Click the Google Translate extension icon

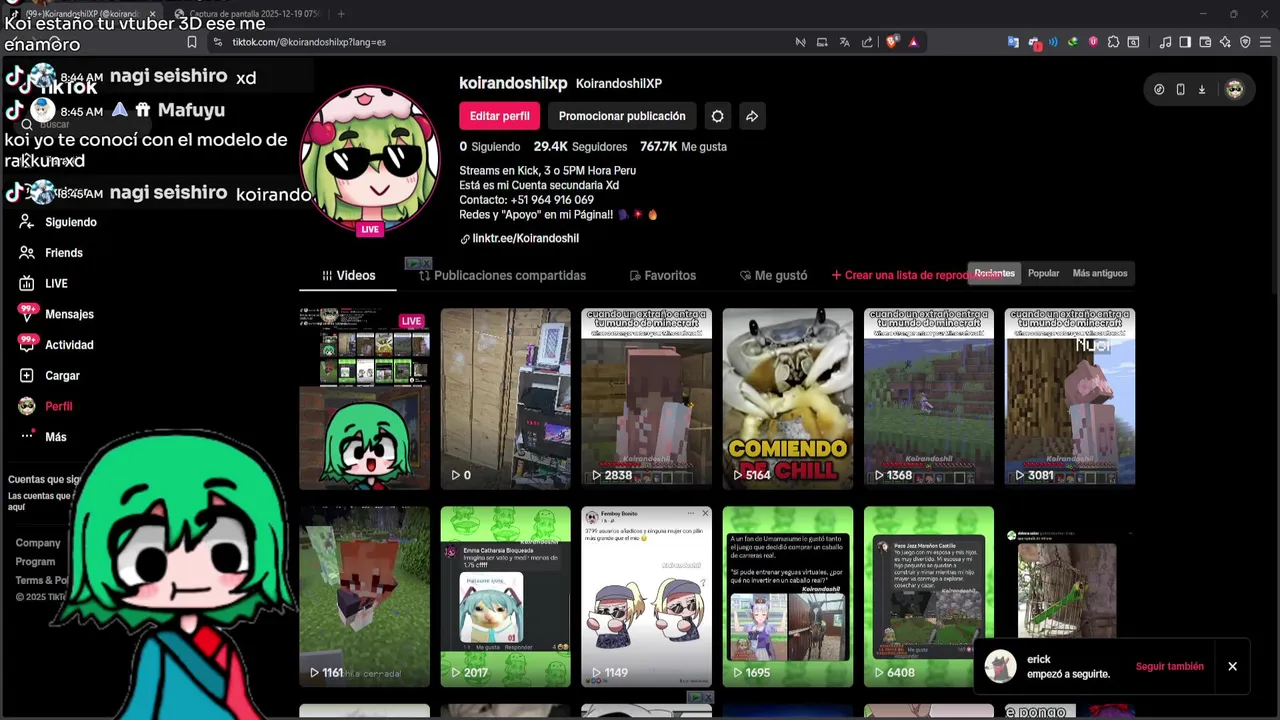point(1013,42)
